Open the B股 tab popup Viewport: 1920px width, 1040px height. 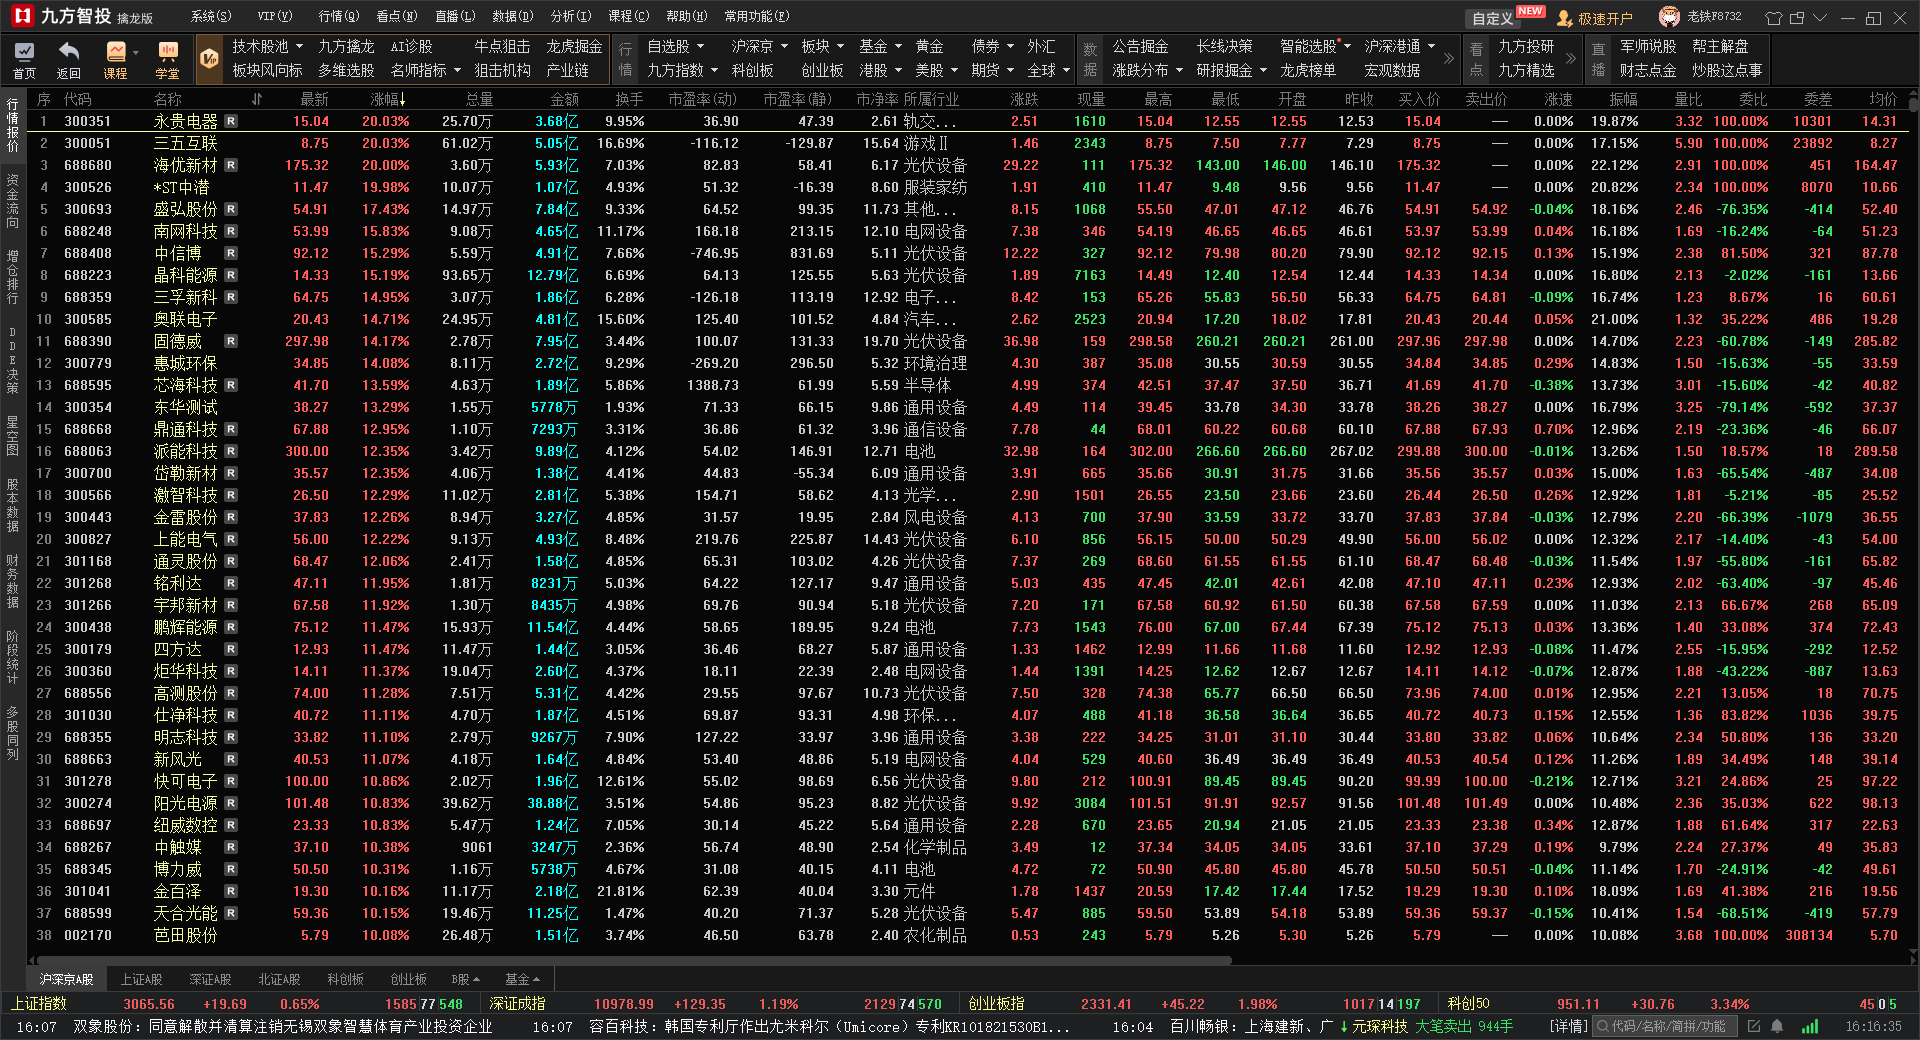pyautogui.click(x=466, y=979)
